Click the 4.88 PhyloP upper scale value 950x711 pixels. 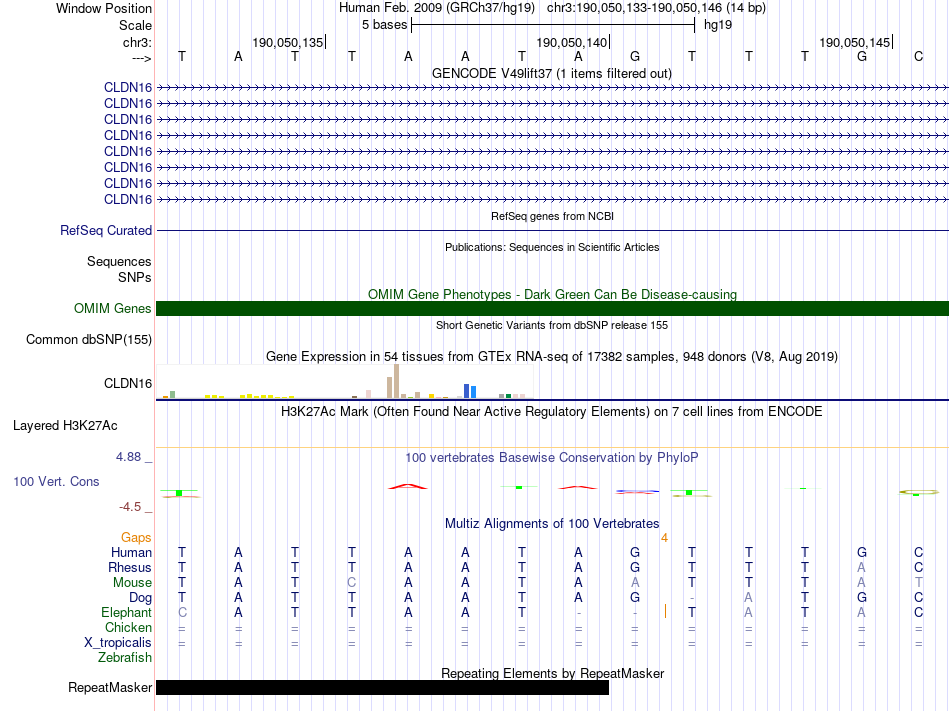pyautogui.click(x=128, y=457)
